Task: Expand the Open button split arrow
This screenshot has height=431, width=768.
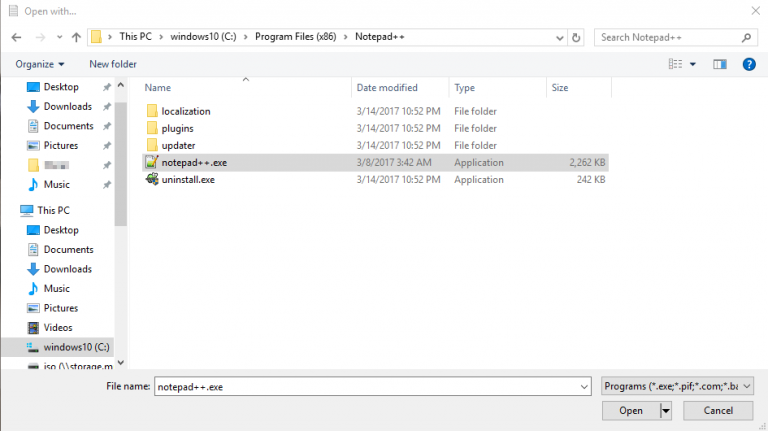Action: 665,411
